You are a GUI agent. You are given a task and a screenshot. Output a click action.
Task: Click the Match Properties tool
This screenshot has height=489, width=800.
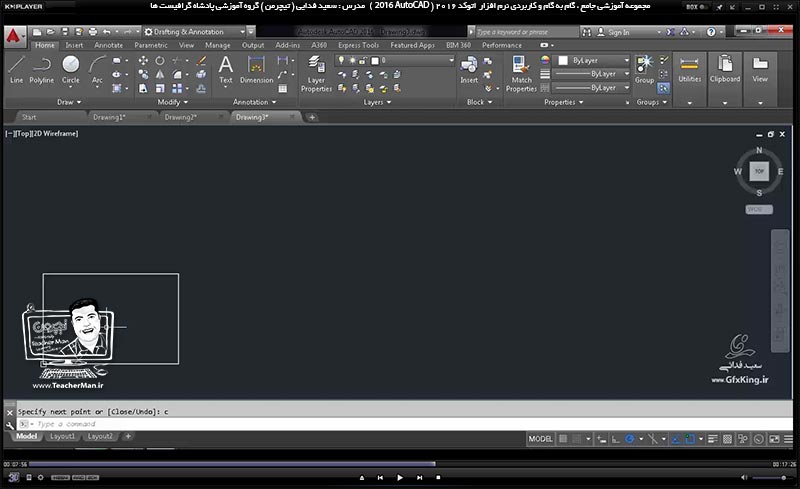click(521, 74)
